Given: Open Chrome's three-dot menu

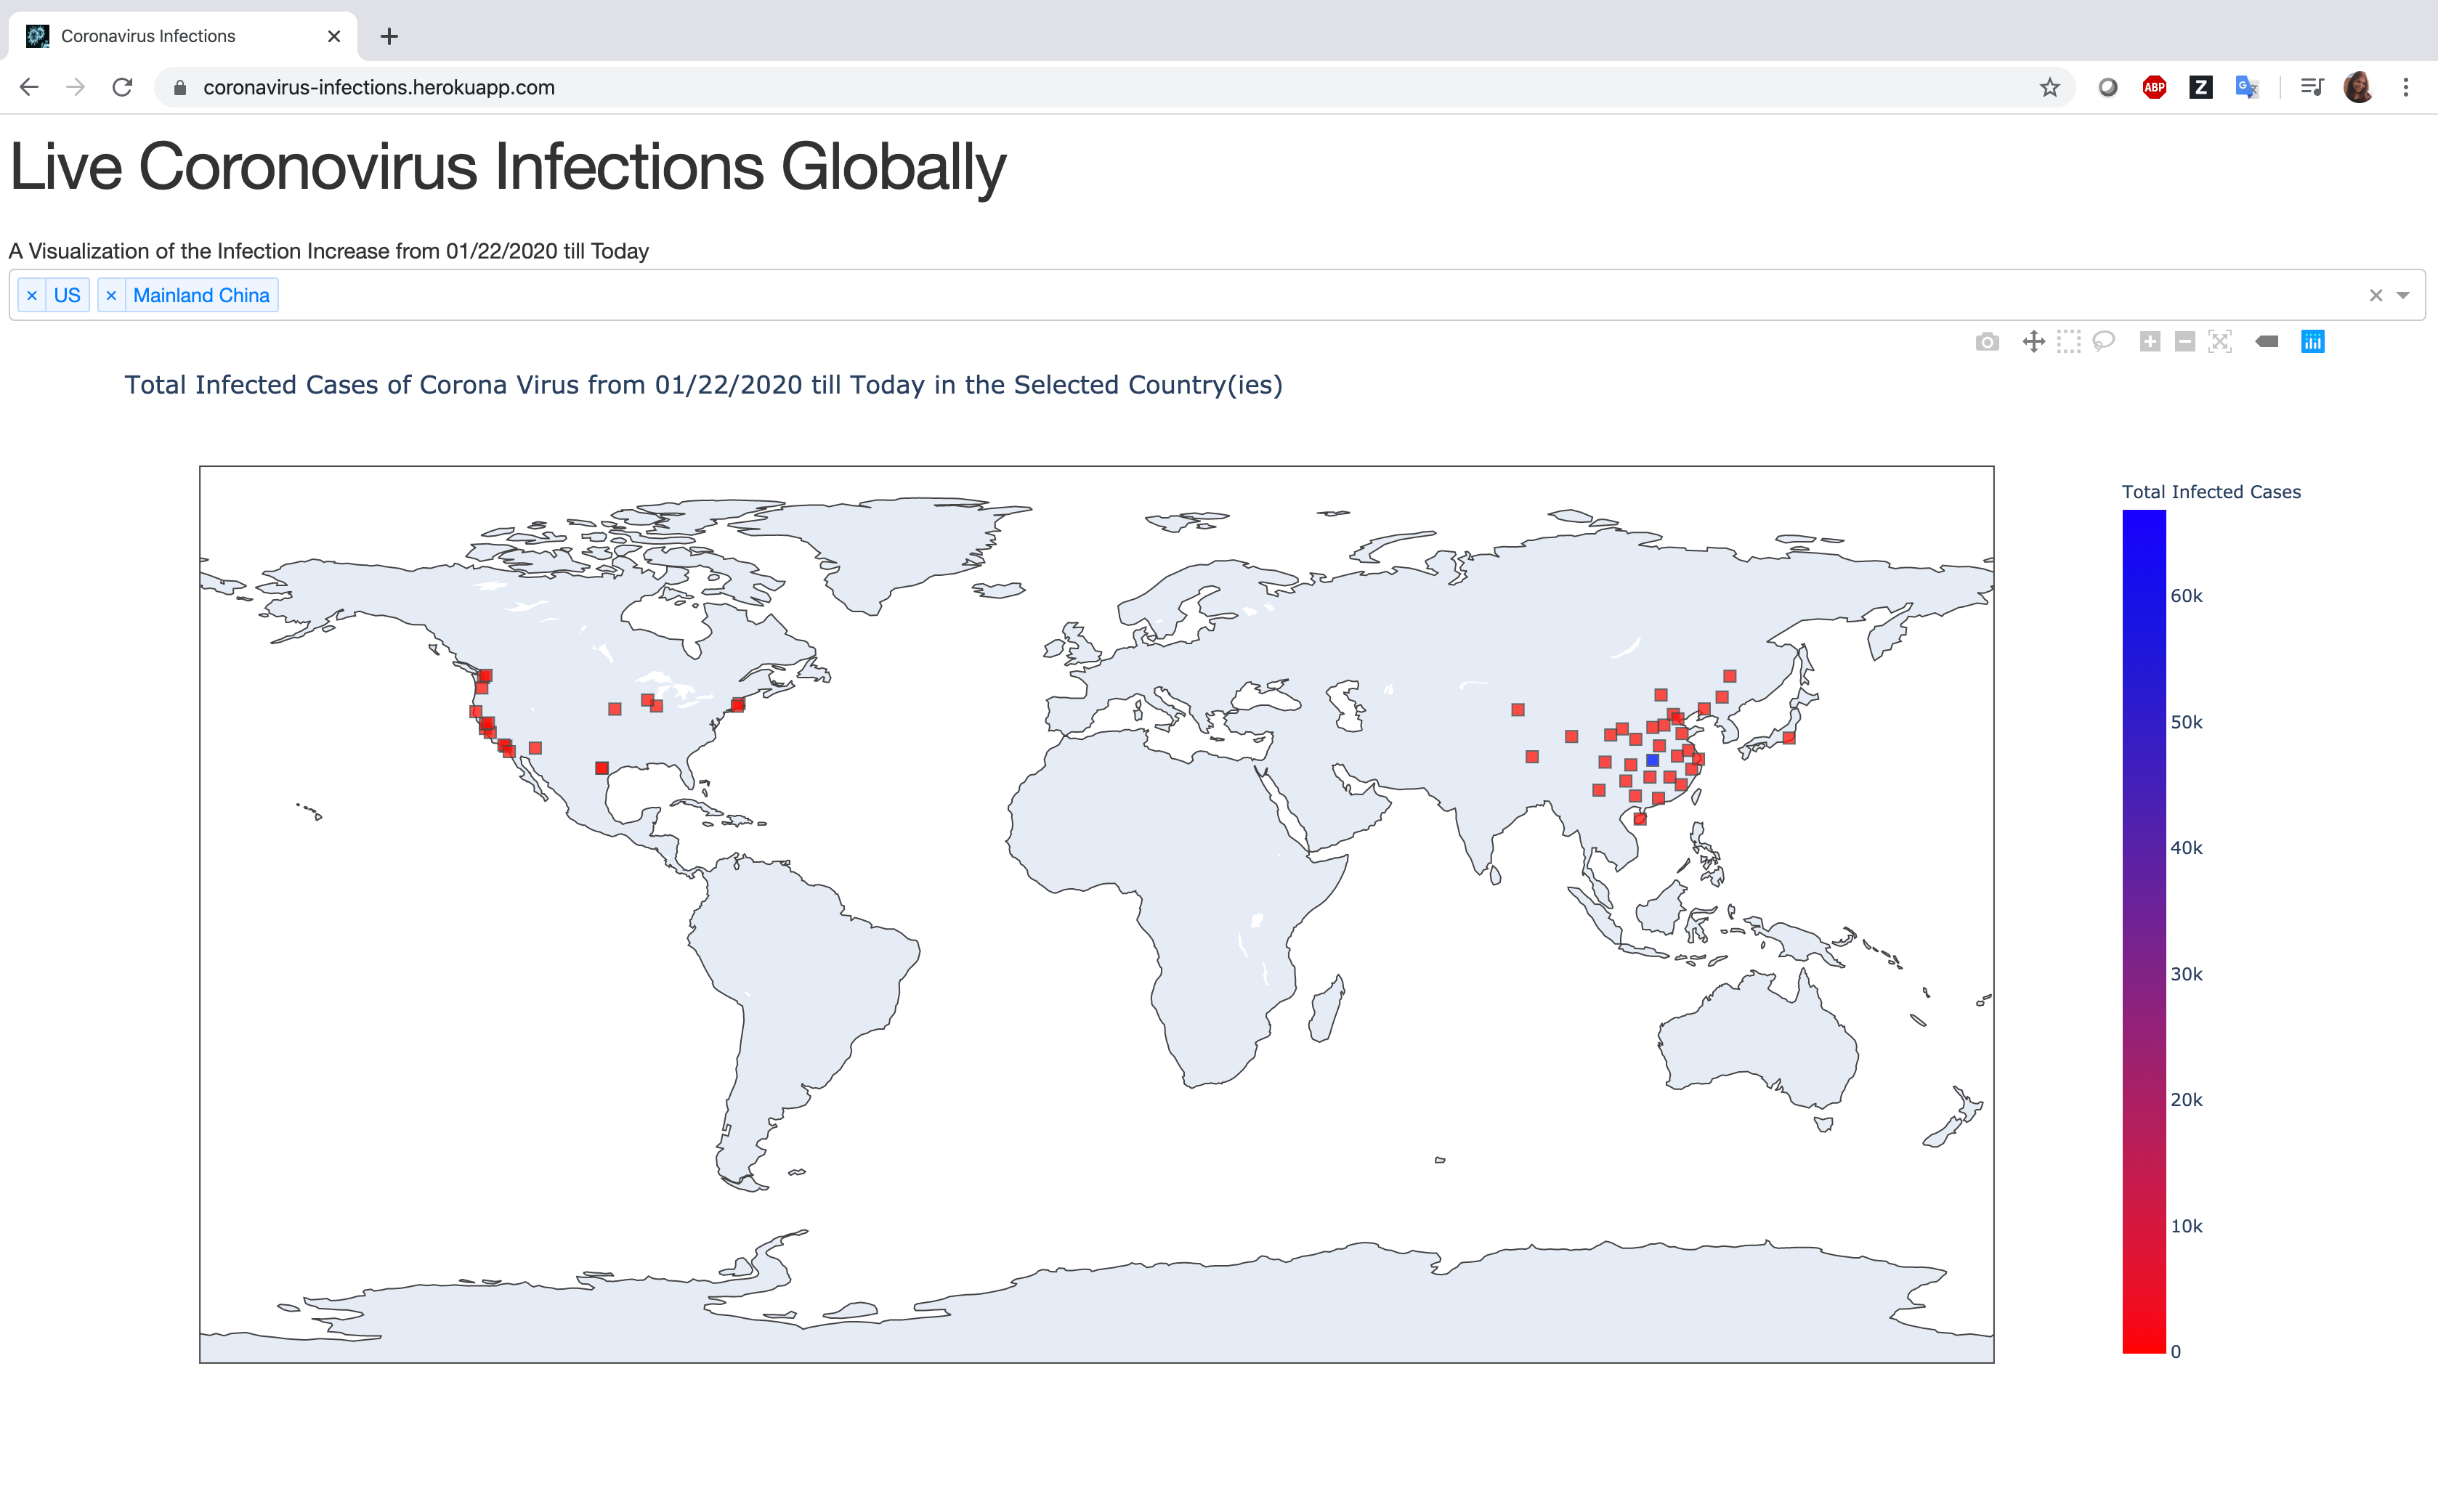Looking at the screenshot, I should coord(2406,88).
